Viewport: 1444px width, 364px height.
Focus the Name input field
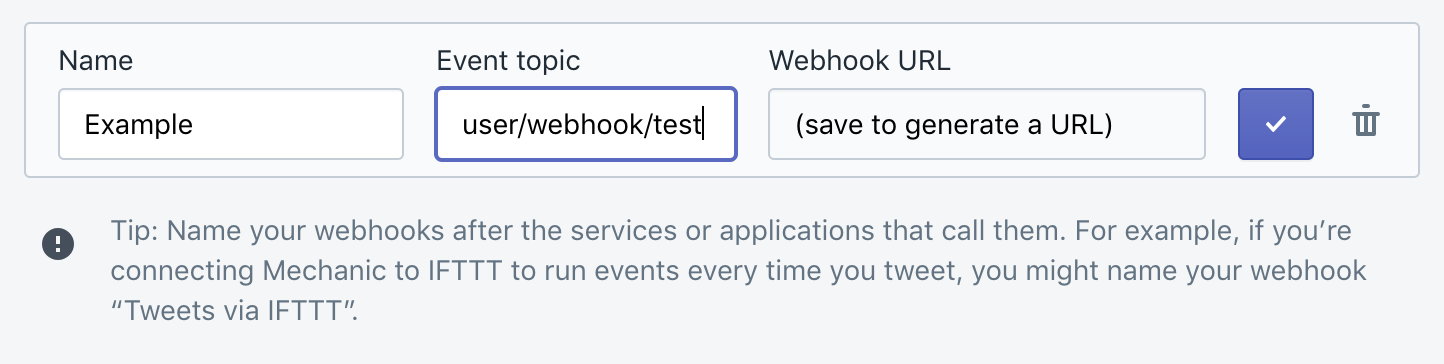(231, 124)
